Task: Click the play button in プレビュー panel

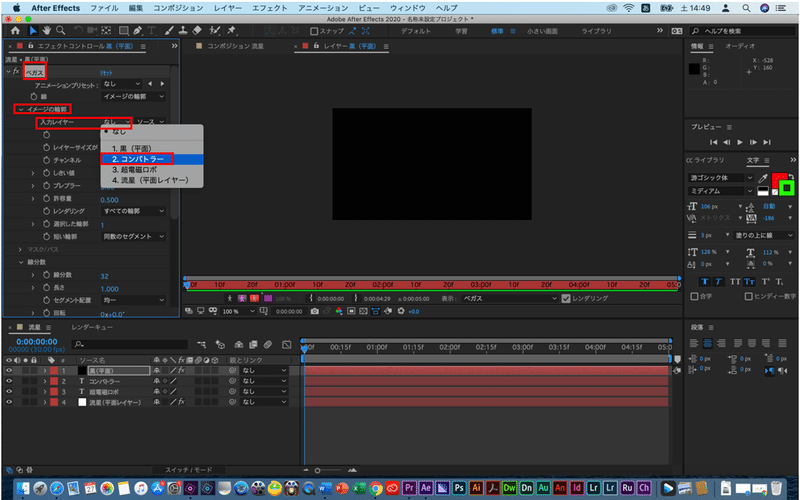Action: point(740,142)
